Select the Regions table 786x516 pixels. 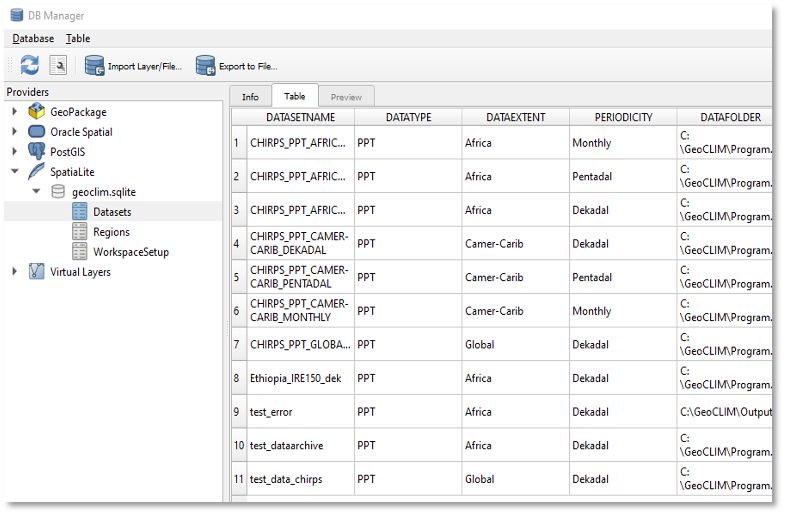[x=111, y=232]
